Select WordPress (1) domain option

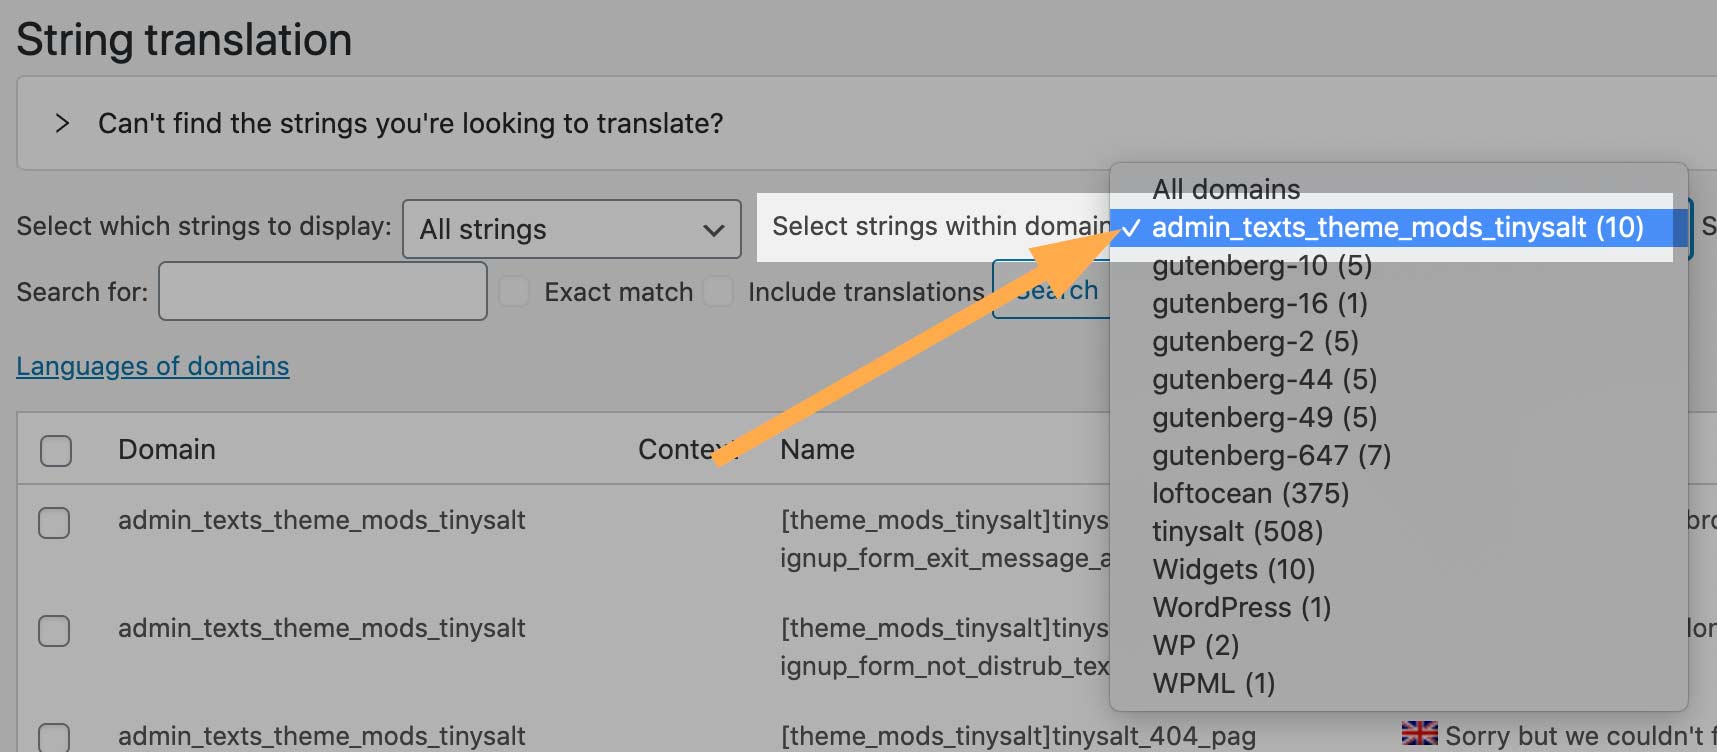[1241, 607]
